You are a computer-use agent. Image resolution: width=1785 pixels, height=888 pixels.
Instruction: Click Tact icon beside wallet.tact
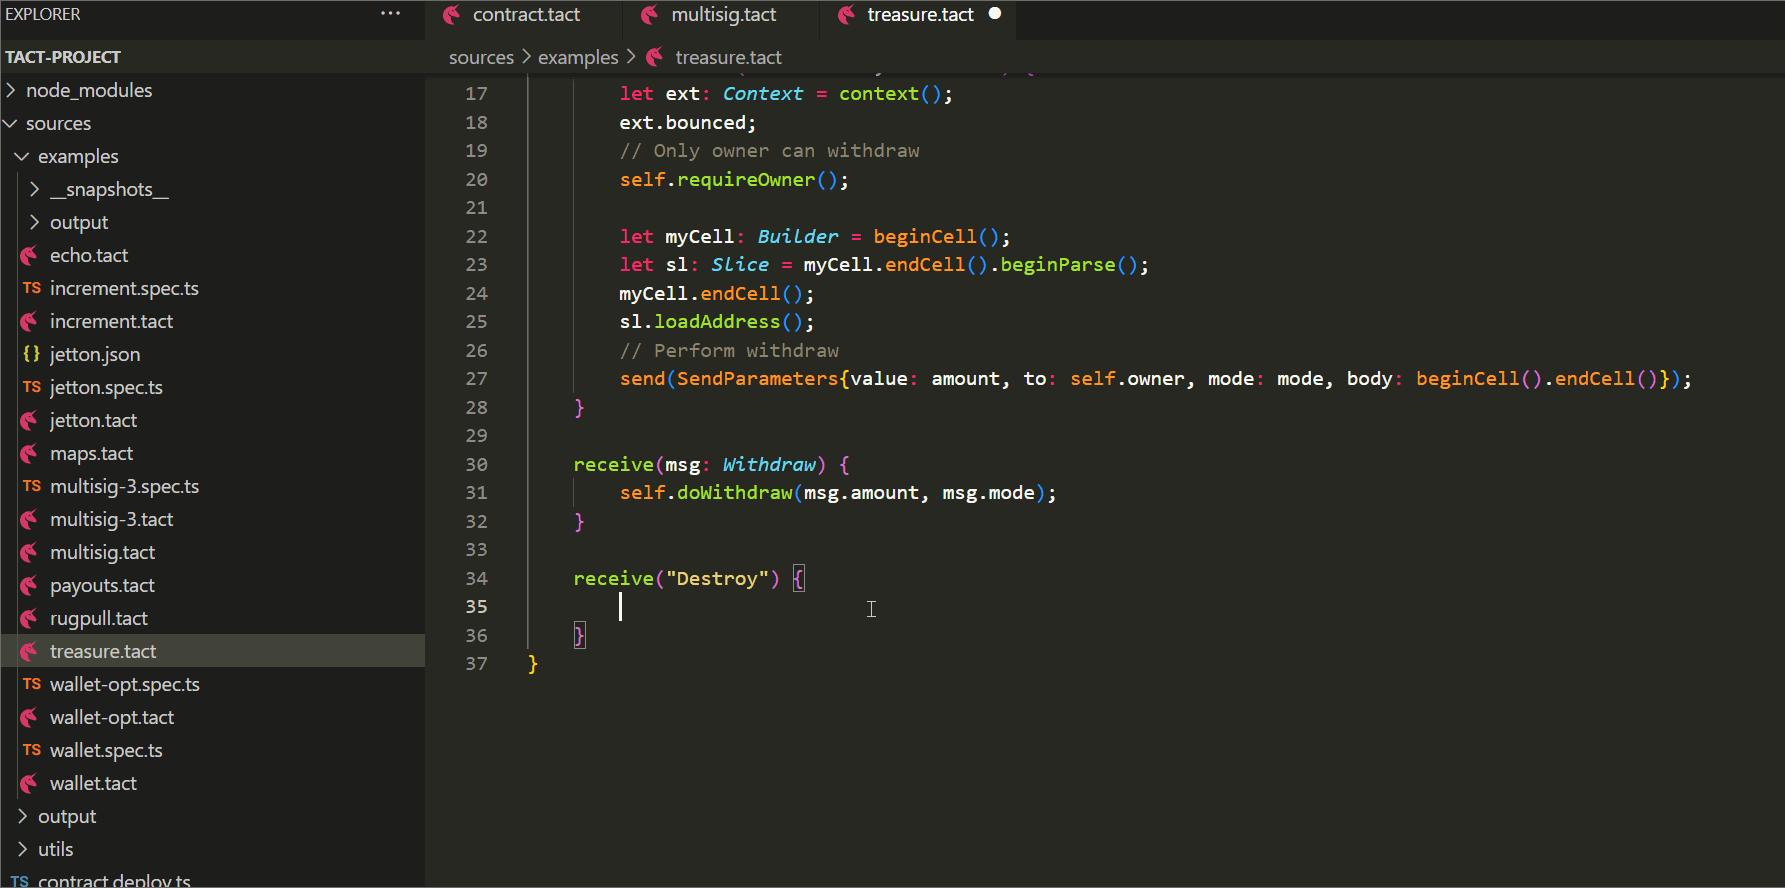[30, 783]
